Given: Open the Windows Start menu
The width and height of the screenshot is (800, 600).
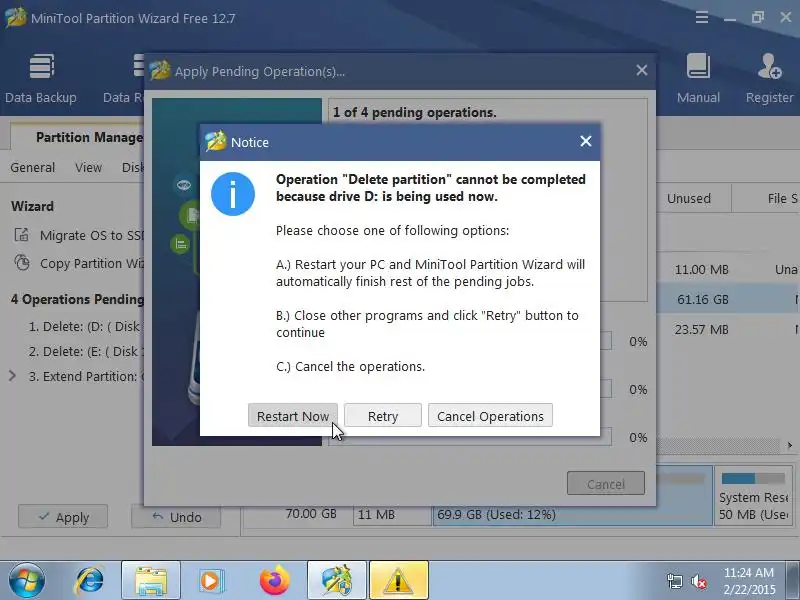Looking at the screenshot, I should tap(27, 580).
